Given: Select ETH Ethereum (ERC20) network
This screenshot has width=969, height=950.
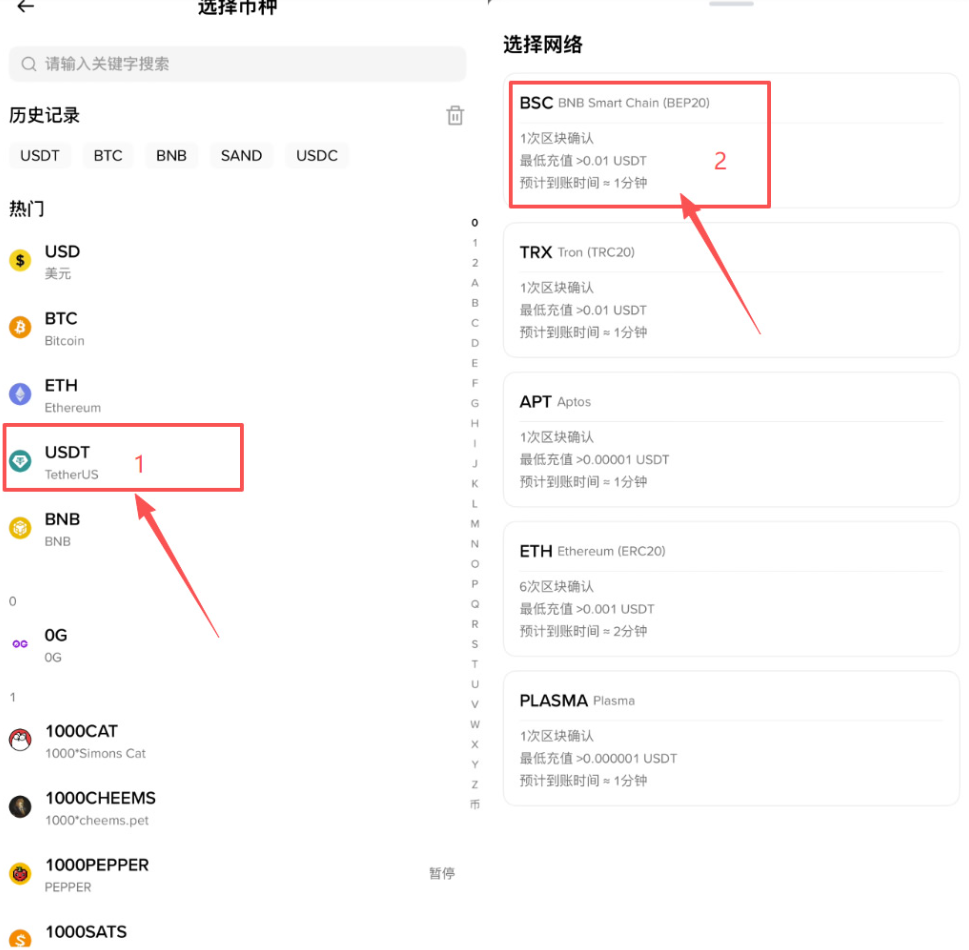Looking at the screenshot, I should [x=731, y=589].
